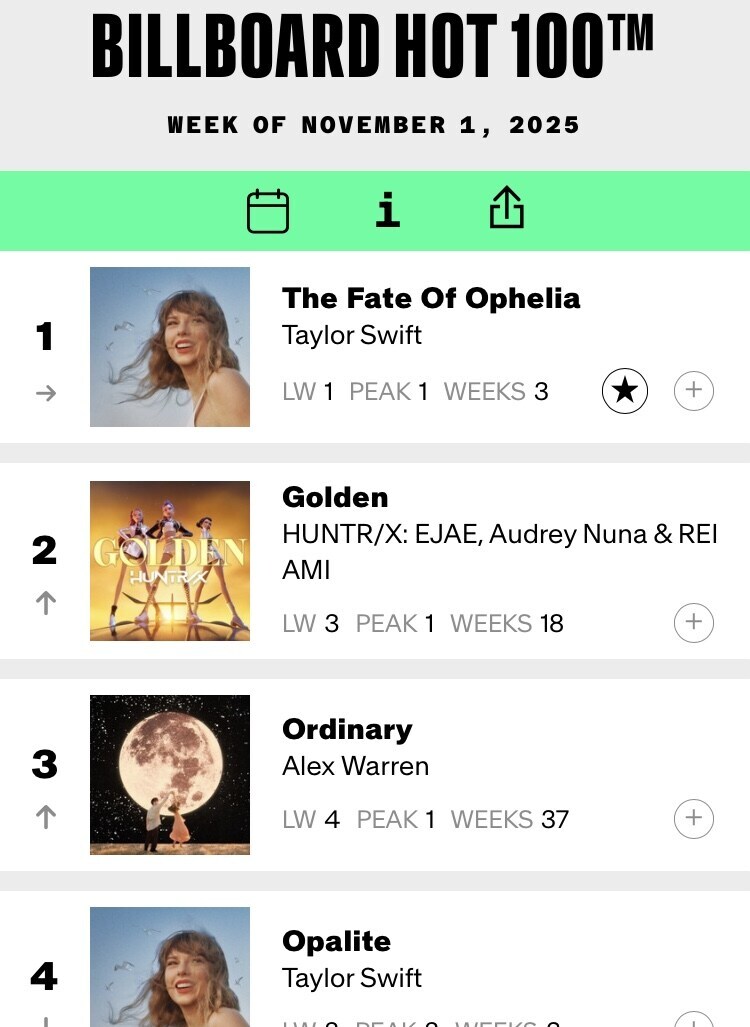The width and height of the screenshot is (750, 1027).
Task: Open the Golden HUNTR/X cover art
Action: 170,561
